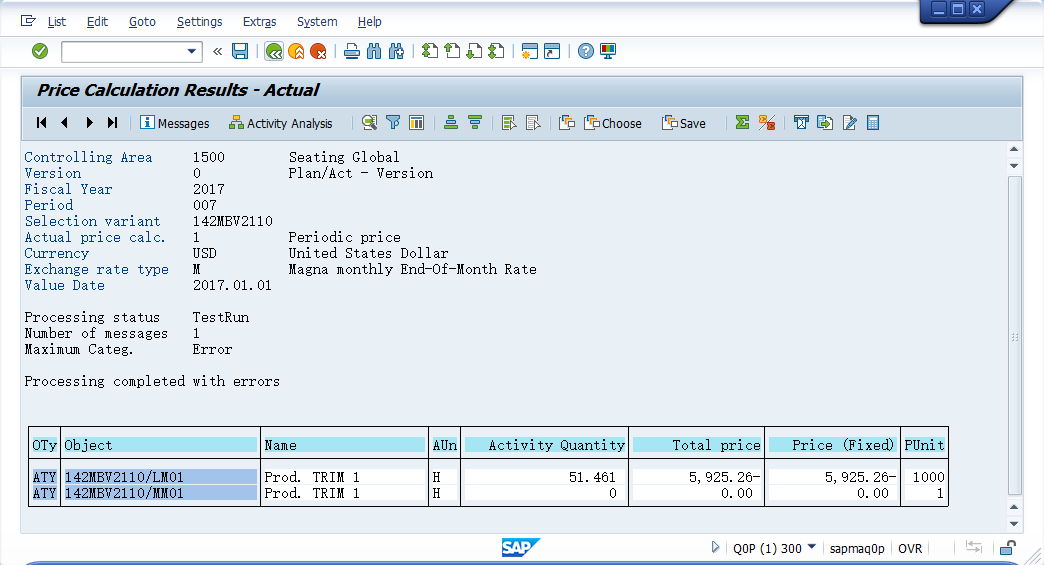
Task: Click the Export to local file icon
Action: click(825, 122)
